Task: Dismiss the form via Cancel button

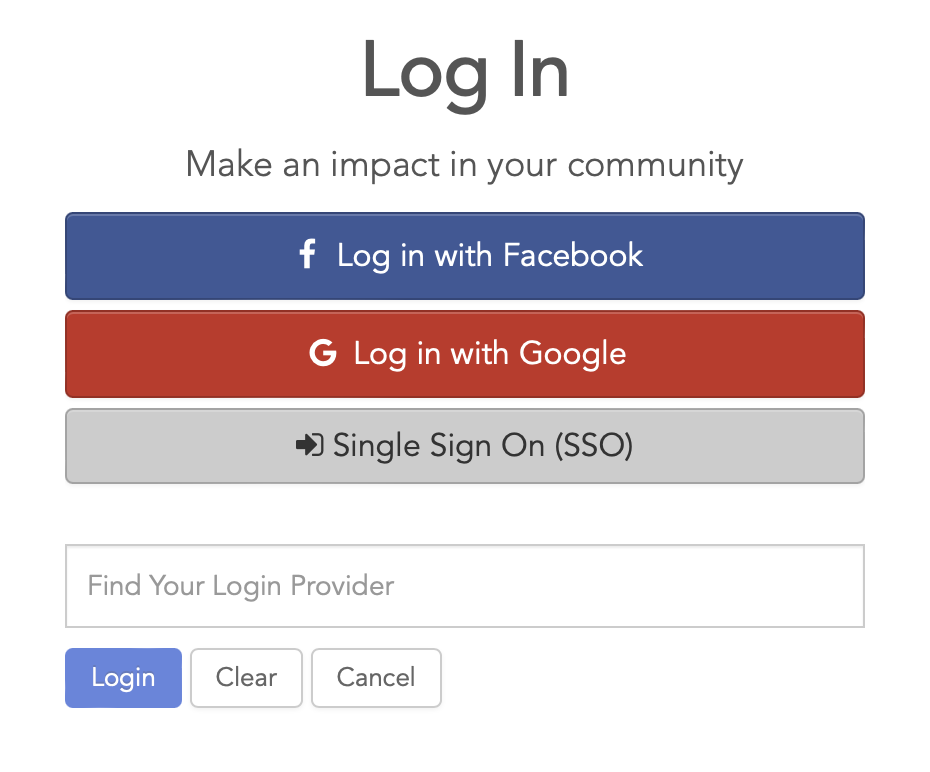Action: pos(376,678)
